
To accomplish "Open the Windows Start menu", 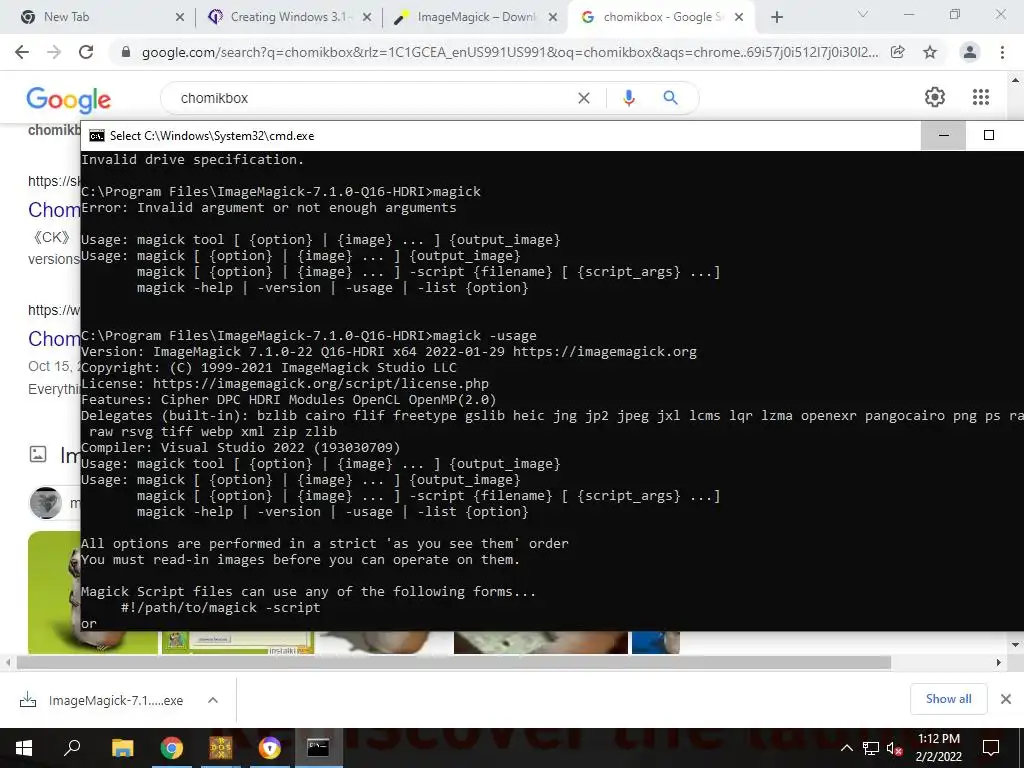I will [x=24, y=748].
